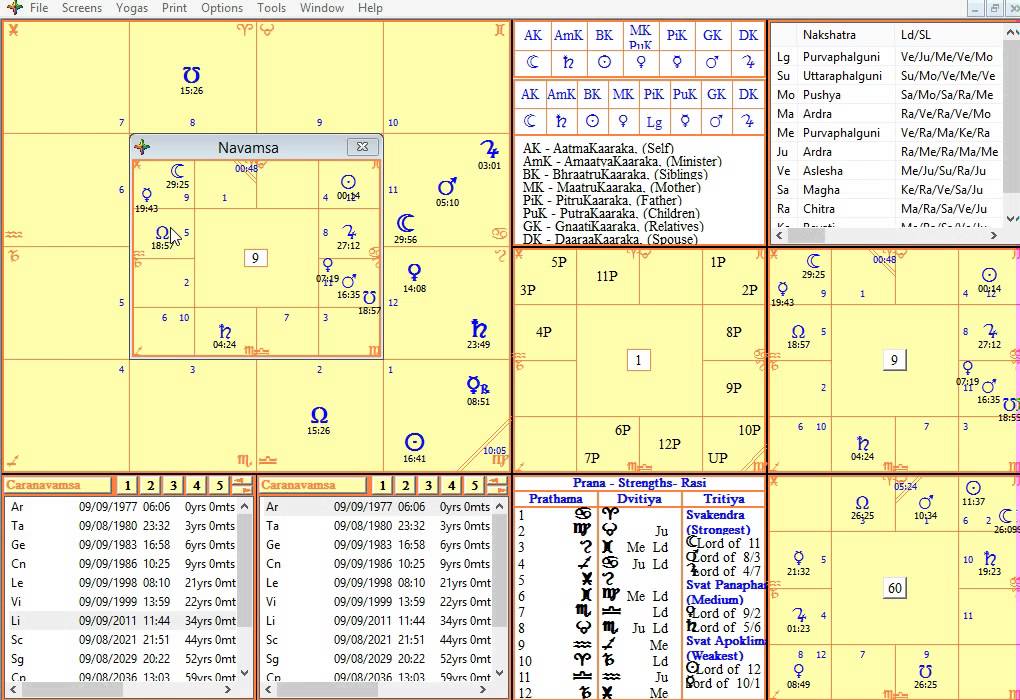
Task: Click Sun glyph at 11:37 in D-60 chart
Action: pos(973,488)
